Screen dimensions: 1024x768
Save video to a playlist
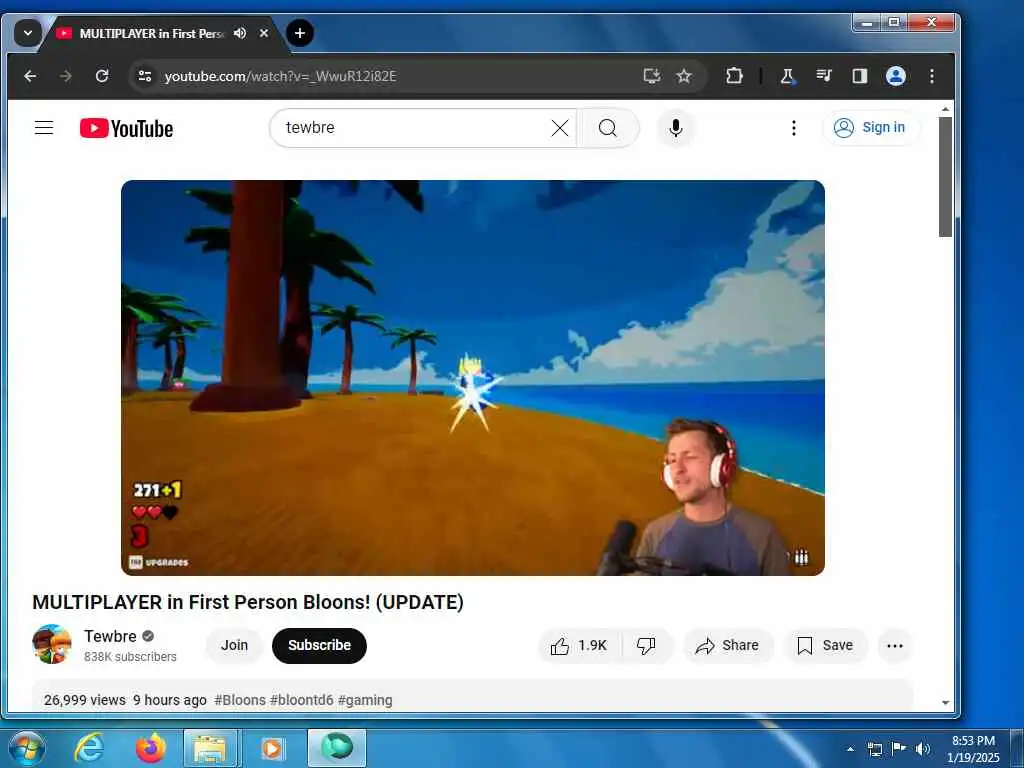pyautogui.click(x=825, y=646)
